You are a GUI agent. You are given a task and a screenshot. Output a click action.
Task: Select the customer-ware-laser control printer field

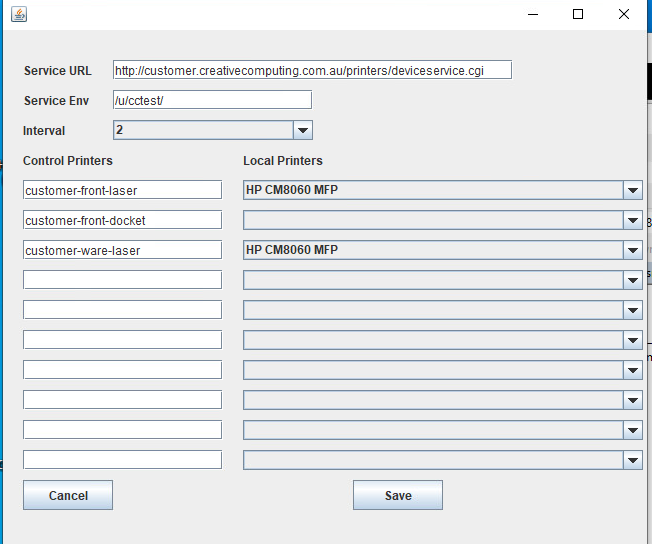[x=122, y=250]
